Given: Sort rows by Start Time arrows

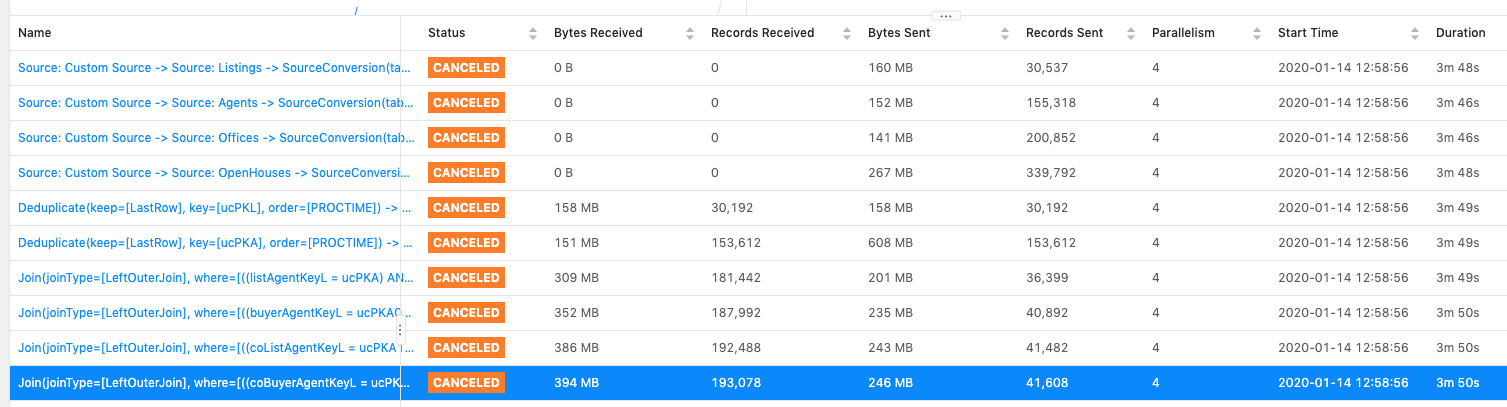Looking at the screenshot, I should 1415,33.
